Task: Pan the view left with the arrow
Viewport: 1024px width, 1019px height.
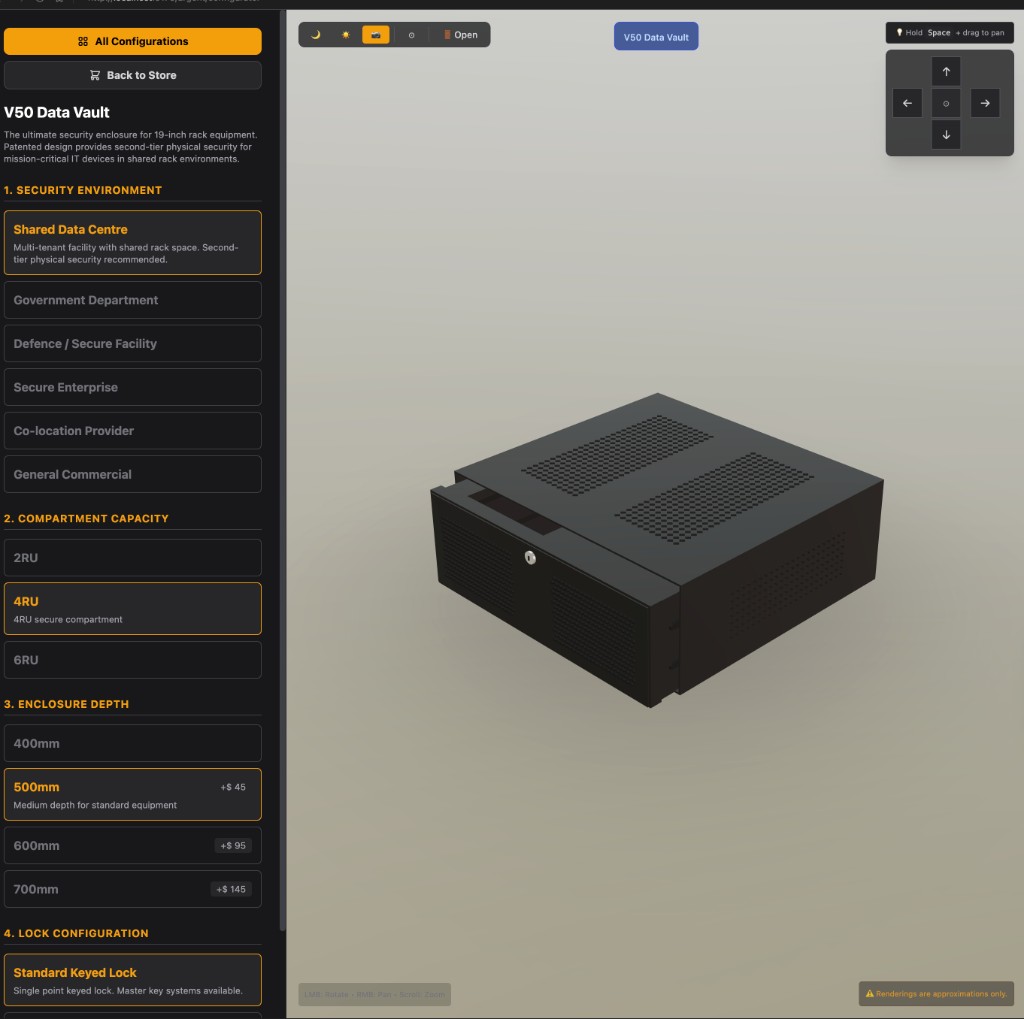Action: pos(907,103)
